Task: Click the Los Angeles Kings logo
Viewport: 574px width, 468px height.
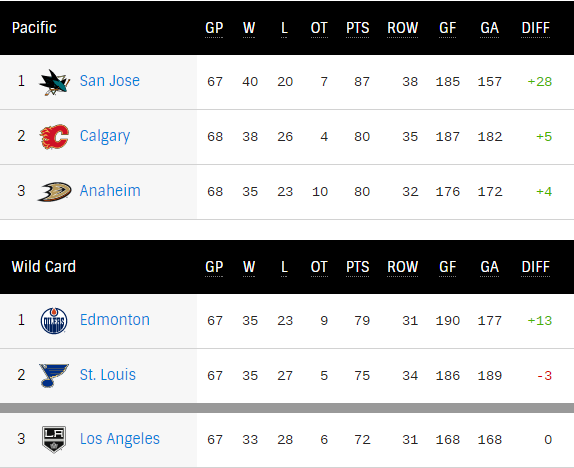Action: [54, 439]
